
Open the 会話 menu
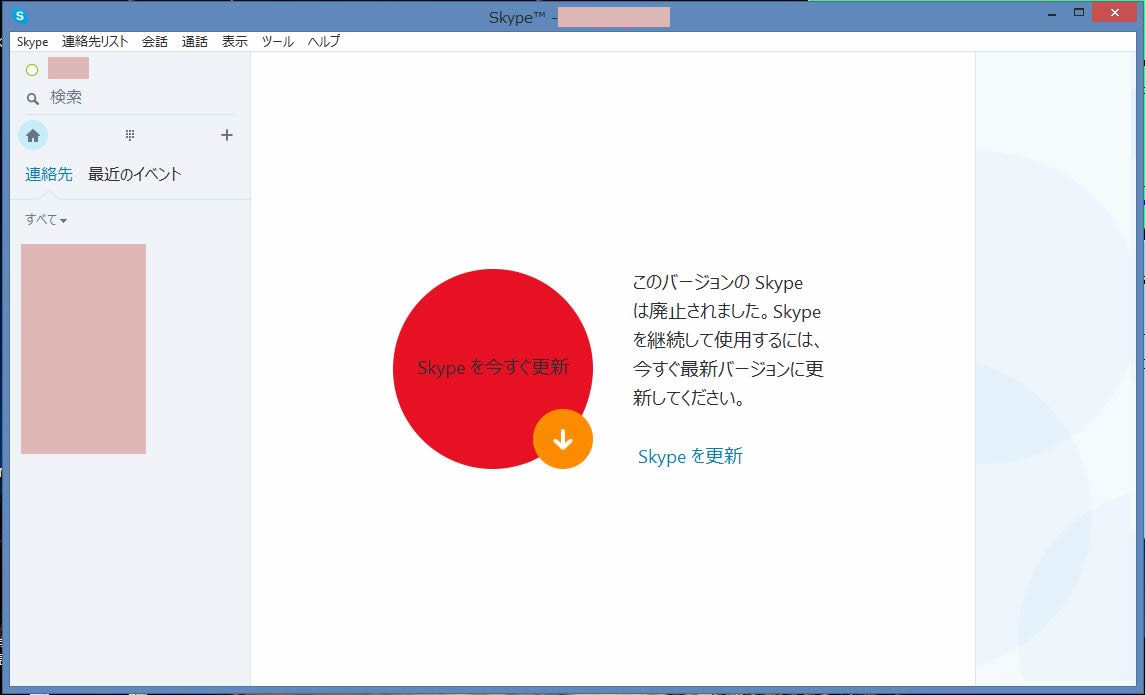(x=155, y=42)
